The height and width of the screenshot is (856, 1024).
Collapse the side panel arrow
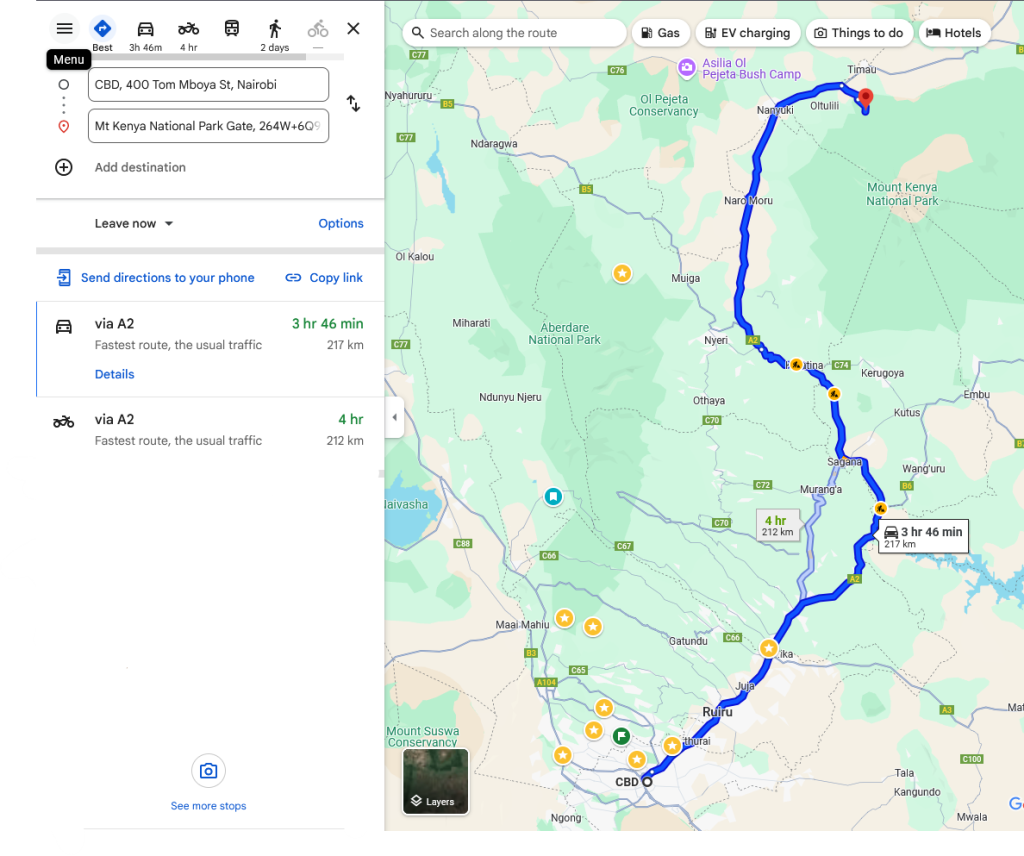394,417
